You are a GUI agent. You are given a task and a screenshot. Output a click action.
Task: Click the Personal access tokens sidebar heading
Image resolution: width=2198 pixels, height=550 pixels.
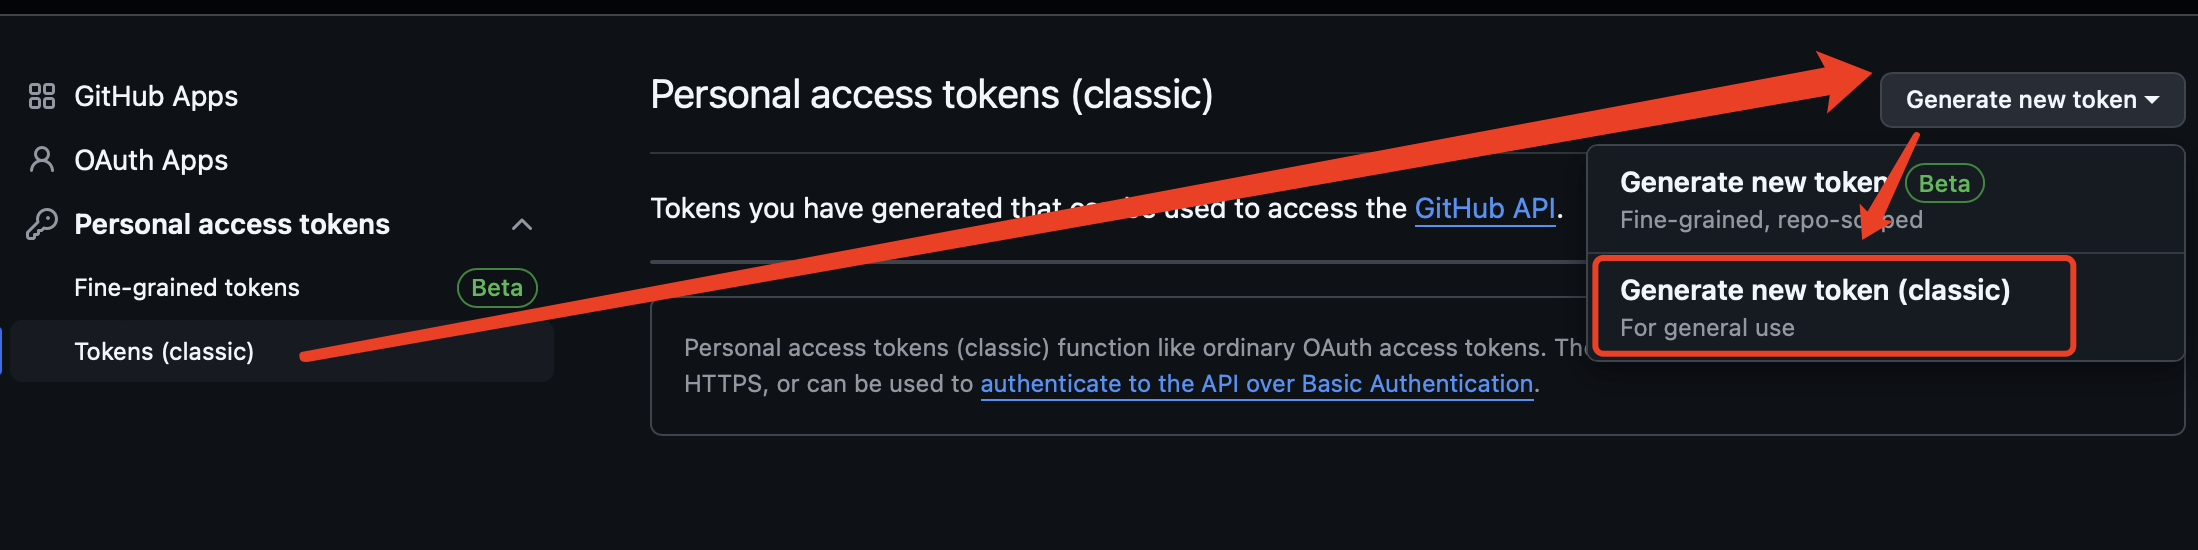(232, 224)
